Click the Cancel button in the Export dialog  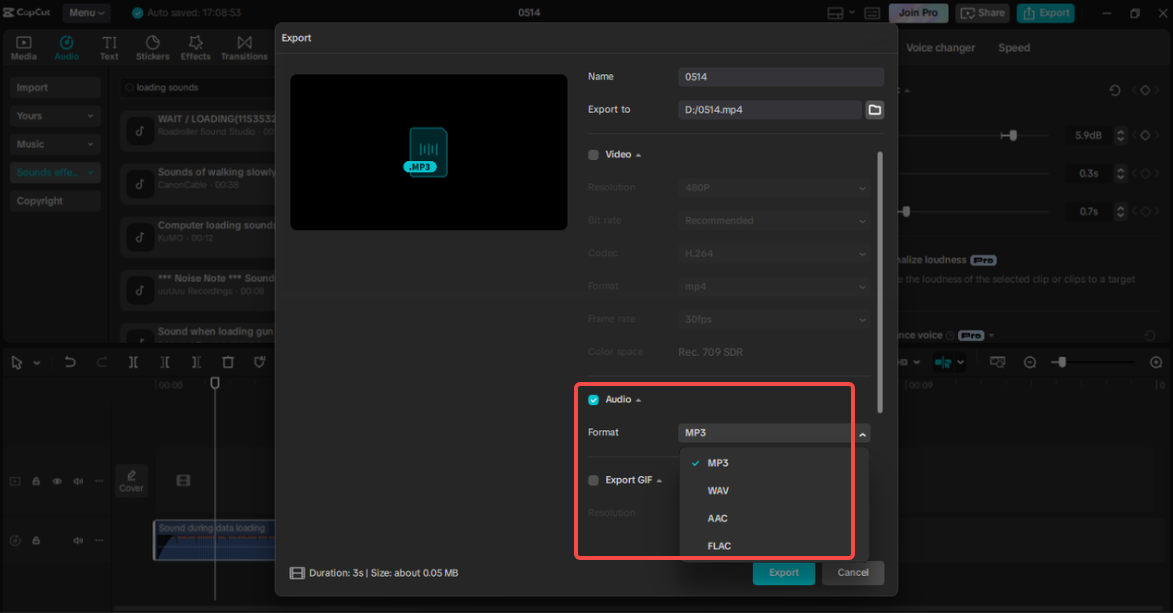851,572
